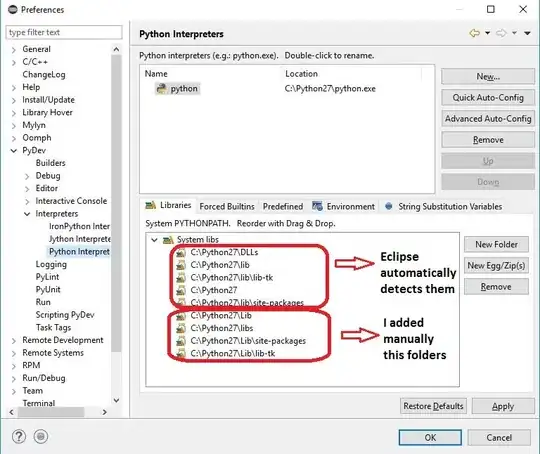
Task: Collapse the PyDev tree node
Action: pos(14,151)
